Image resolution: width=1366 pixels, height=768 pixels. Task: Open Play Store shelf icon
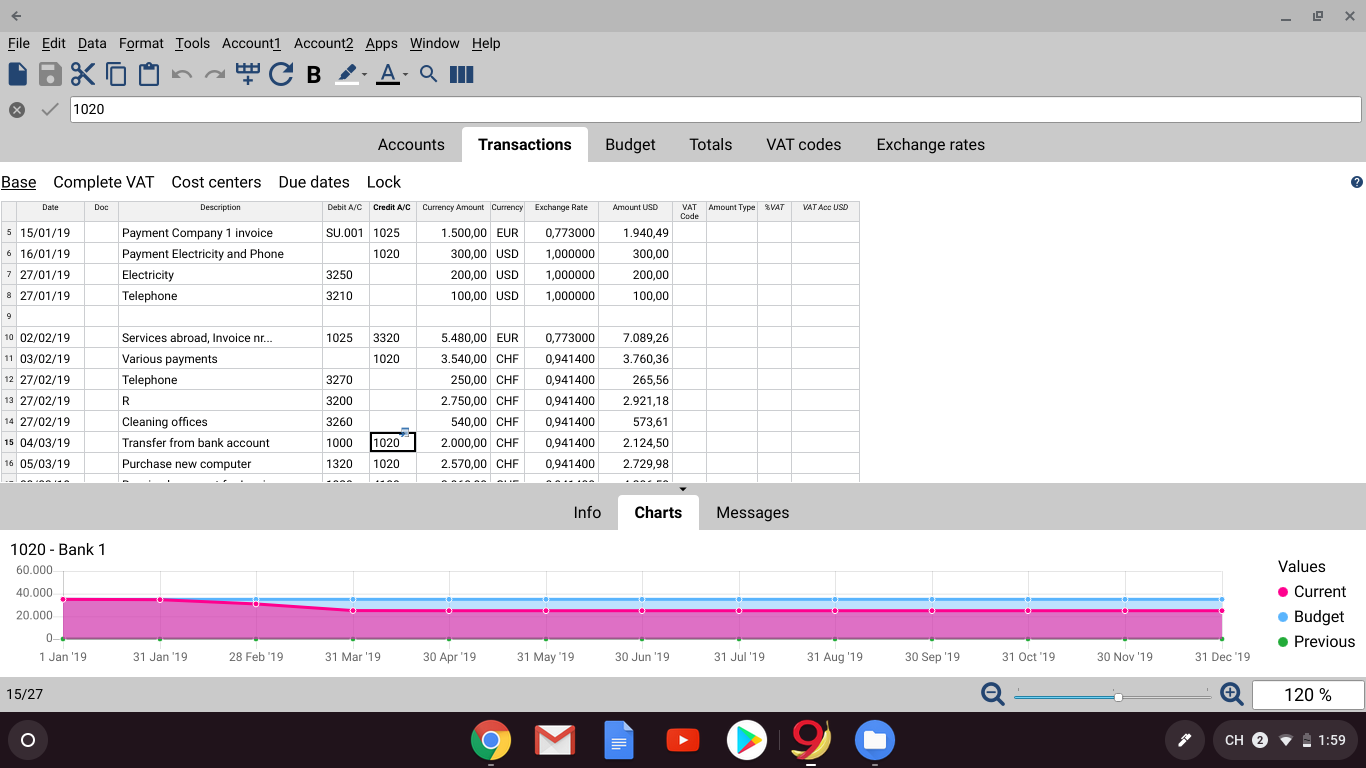(747, 741)
